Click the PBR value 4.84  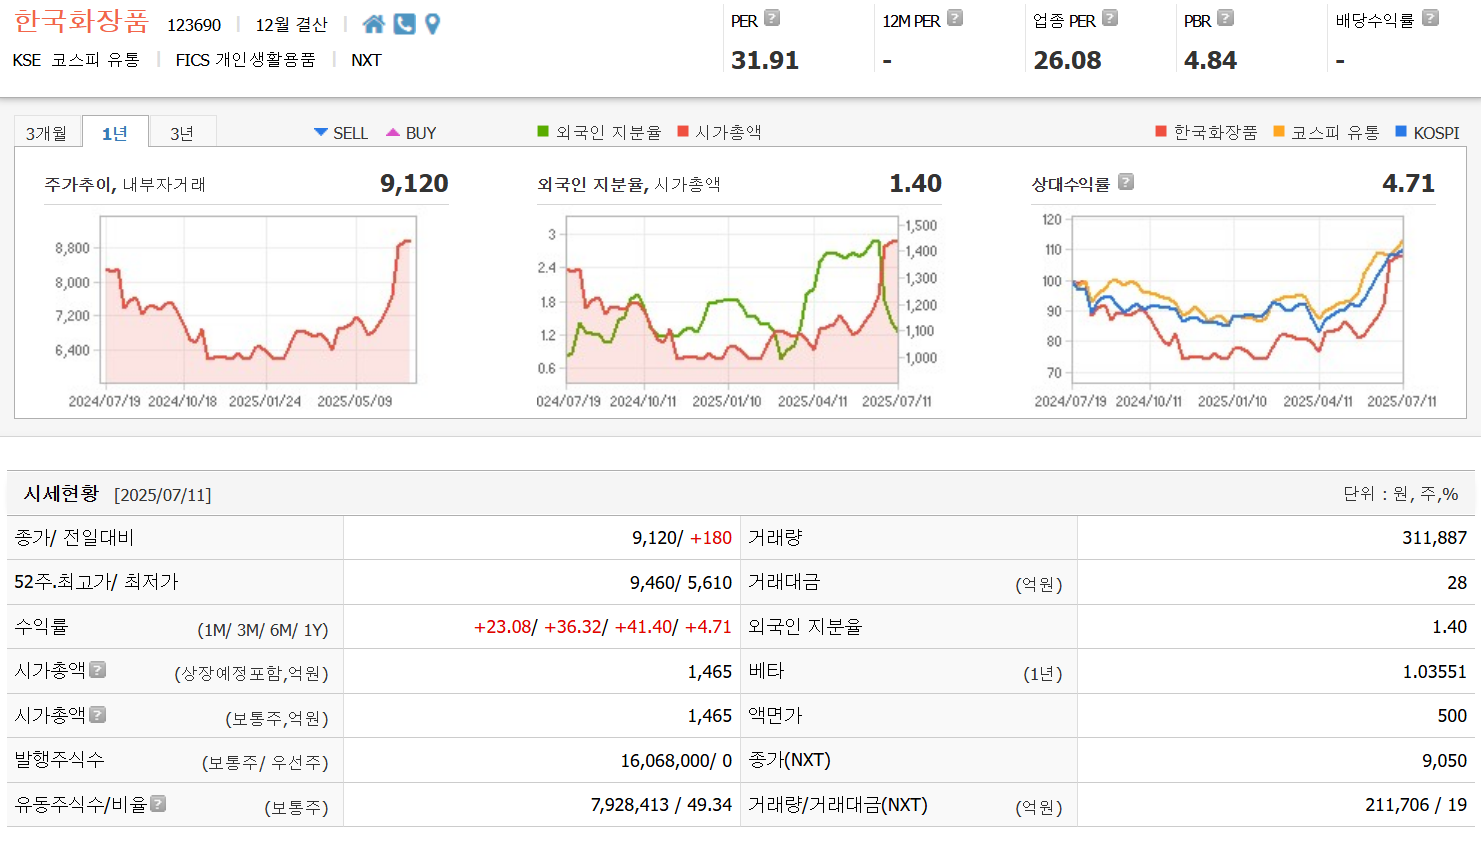tap(1210, 60)
